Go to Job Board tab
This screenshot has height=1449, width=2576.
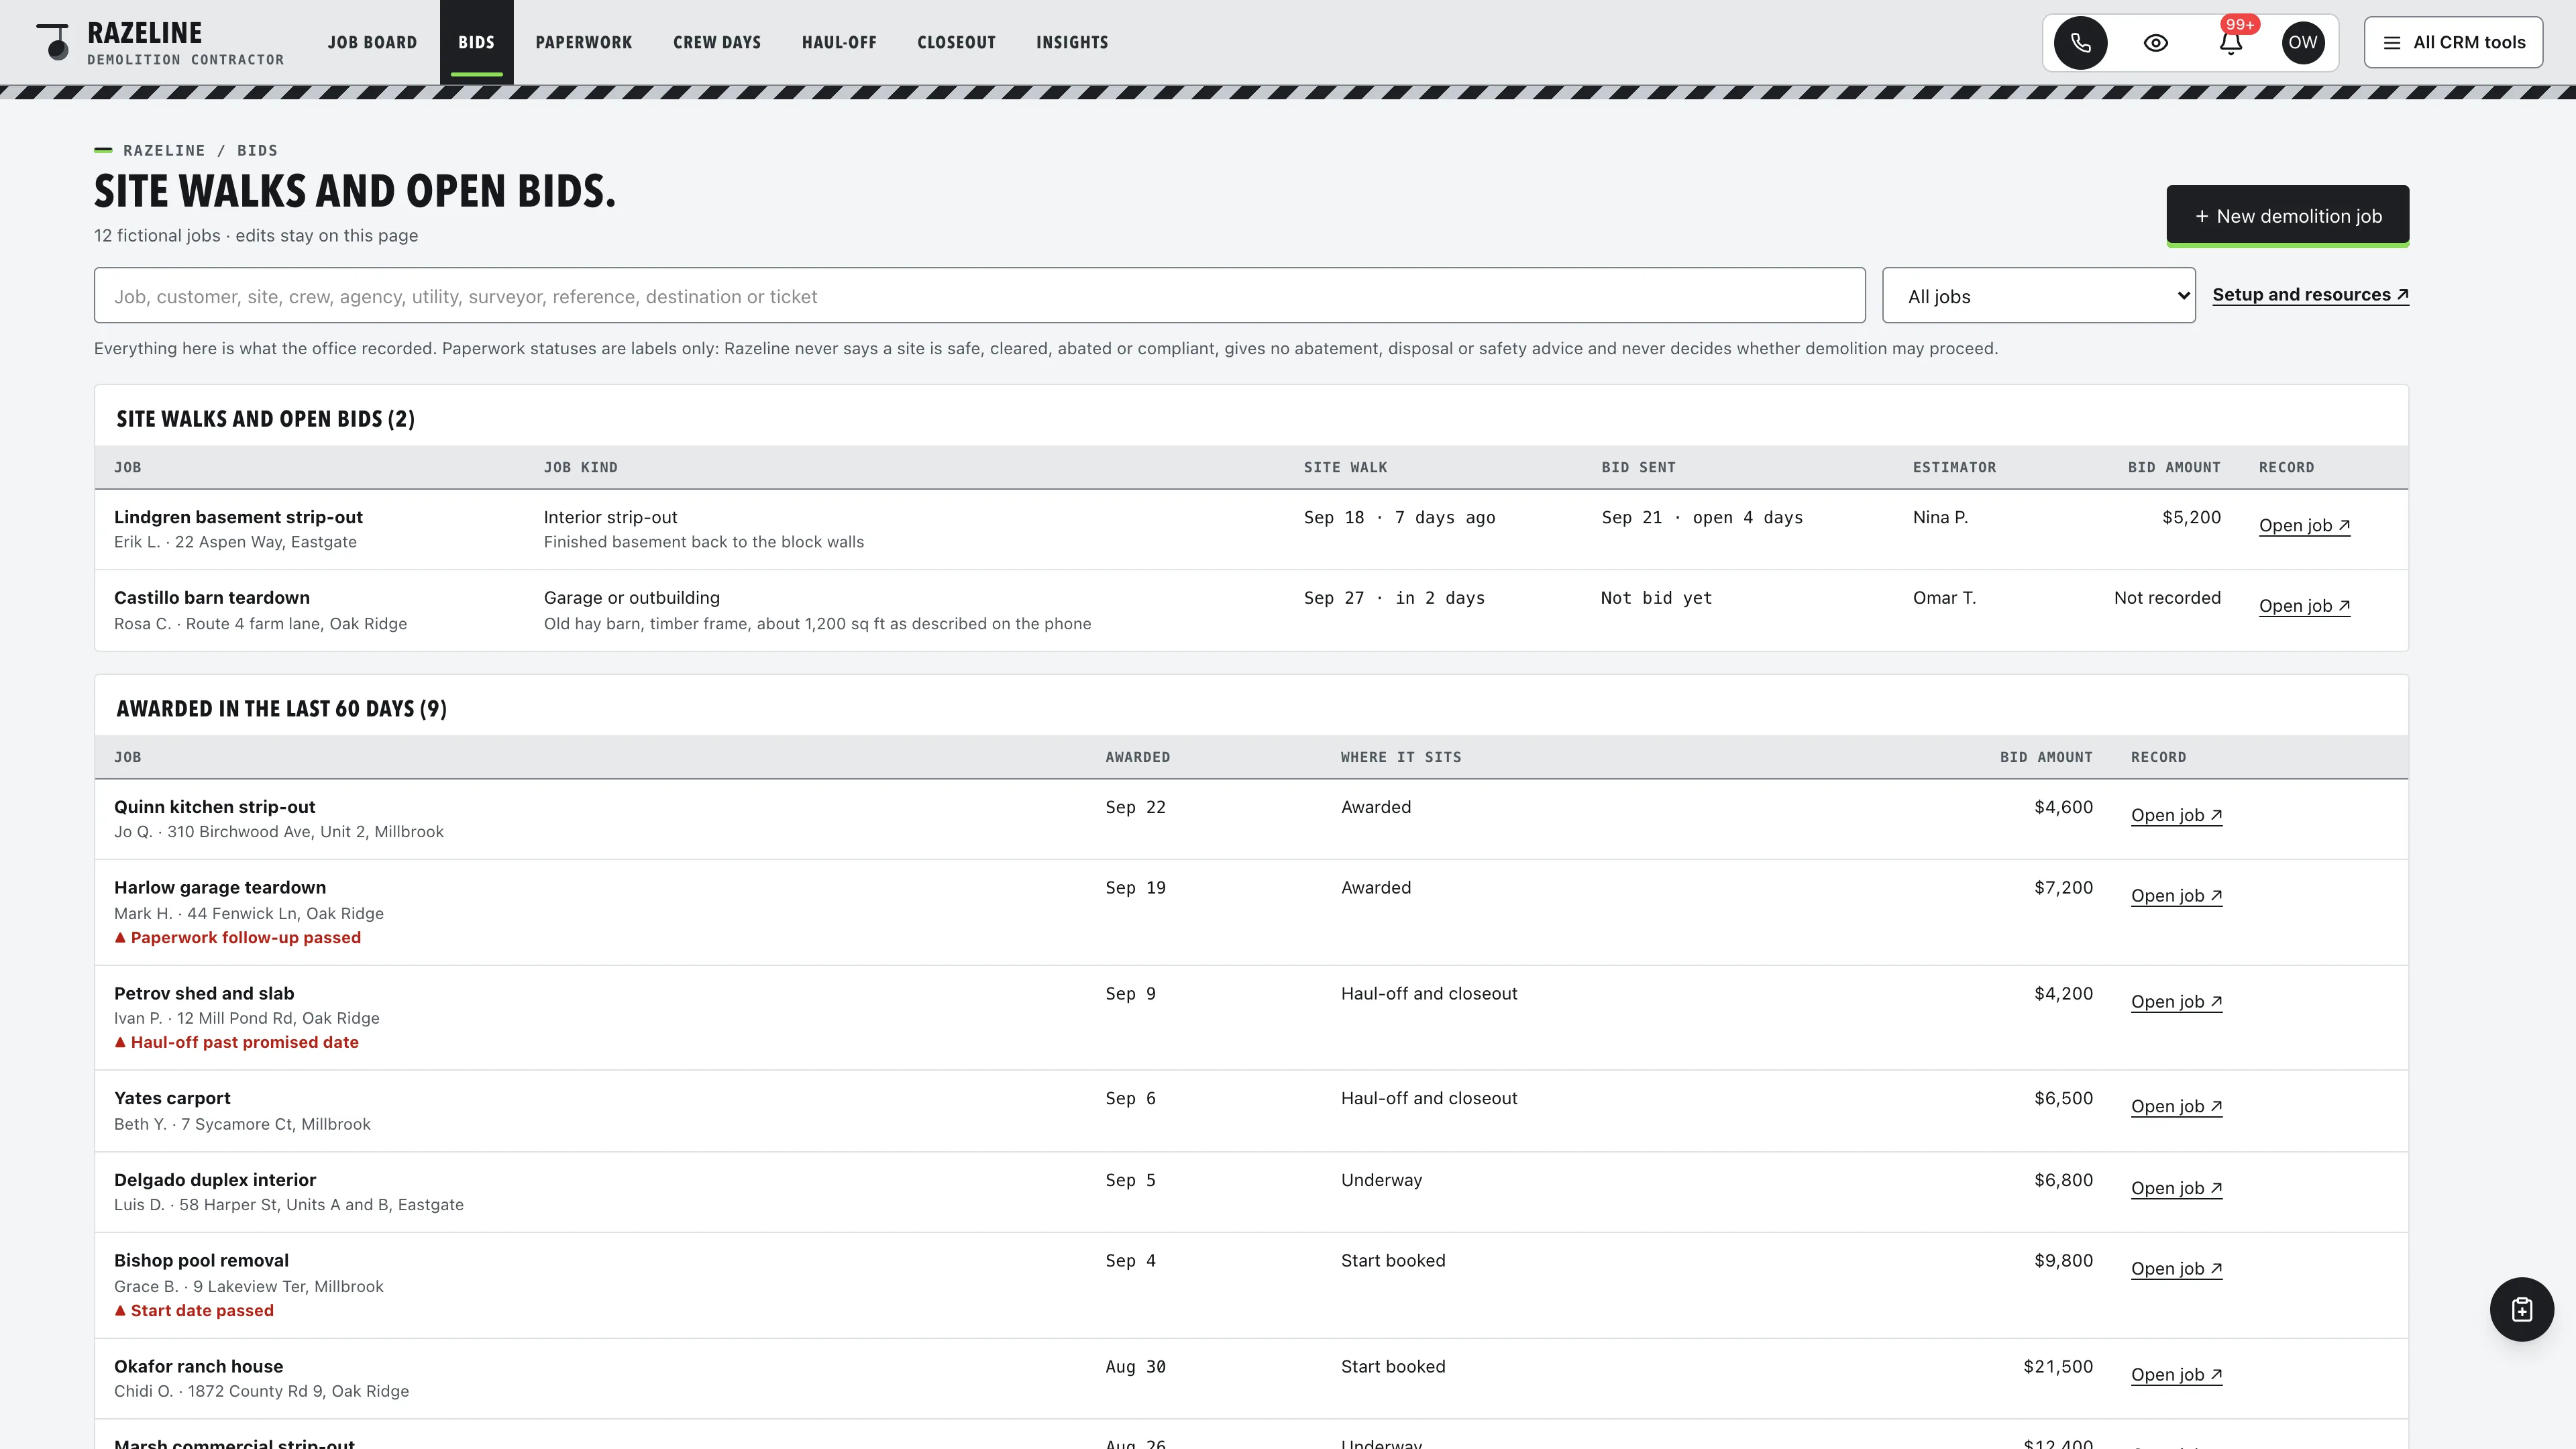(x=372, y=42)
